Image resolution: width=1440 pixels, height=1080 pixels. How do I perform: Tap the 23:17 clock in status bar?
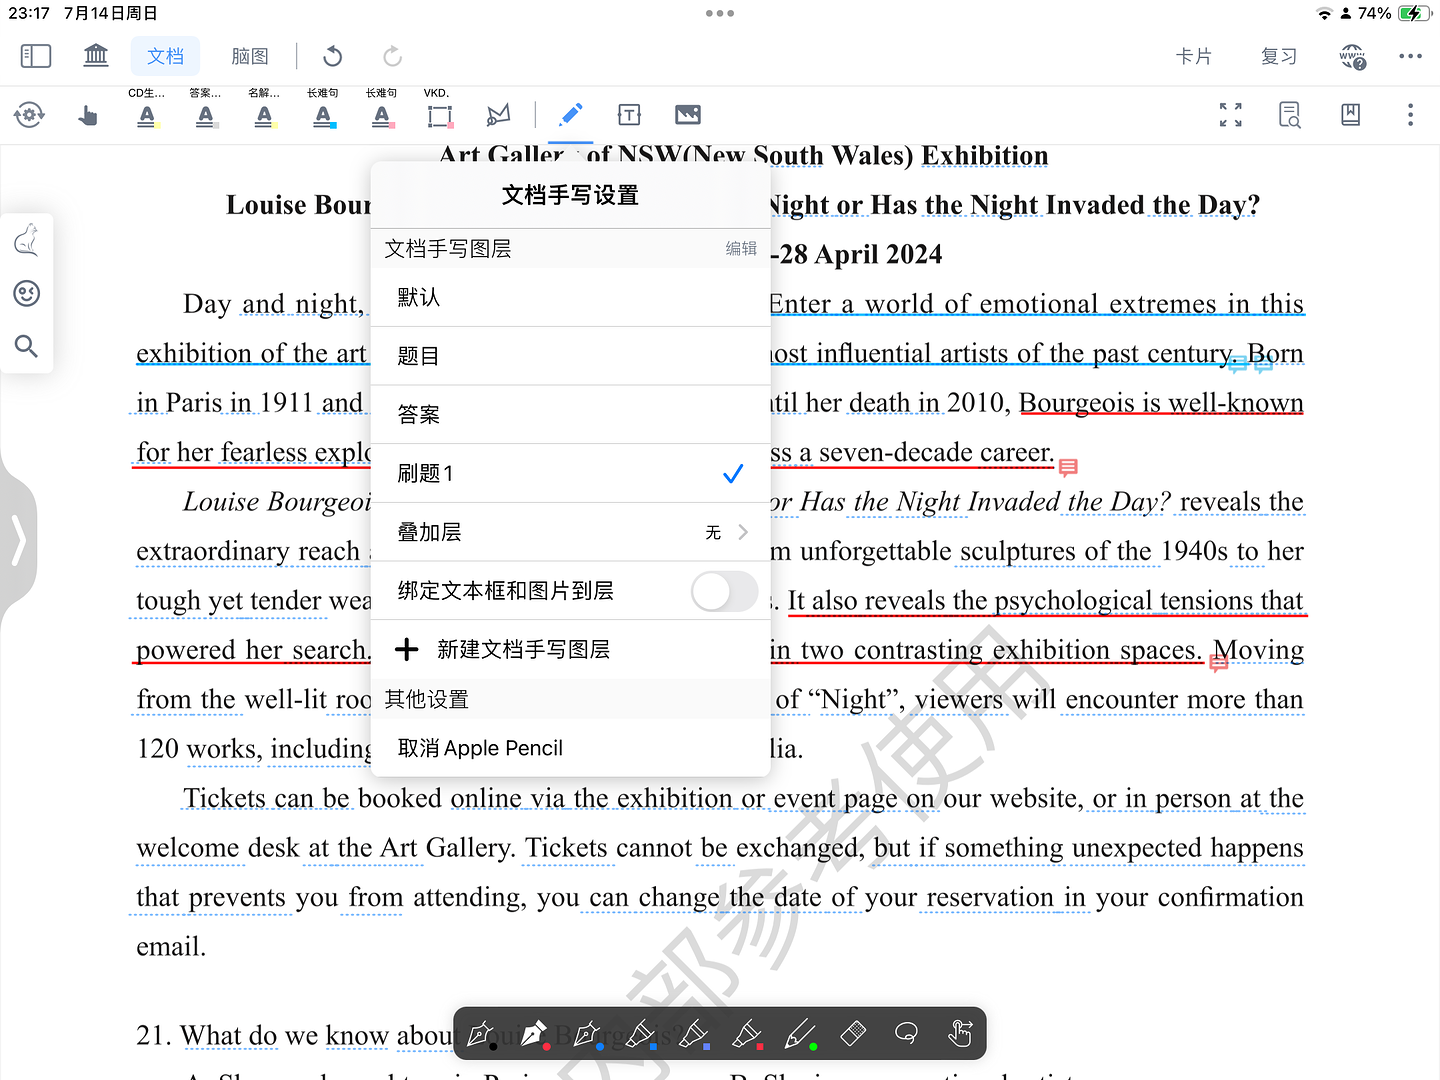[x=29, y=13]
